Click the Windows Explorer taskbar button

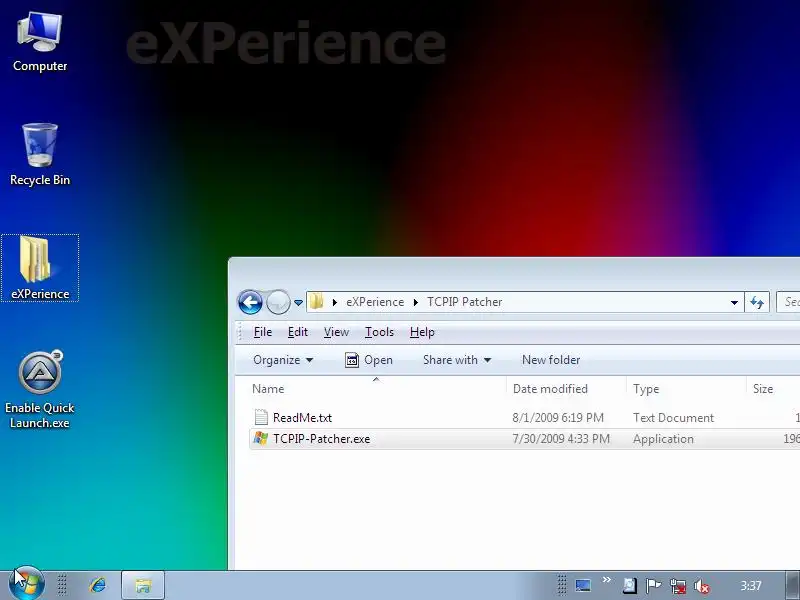[x=143, y=585]
